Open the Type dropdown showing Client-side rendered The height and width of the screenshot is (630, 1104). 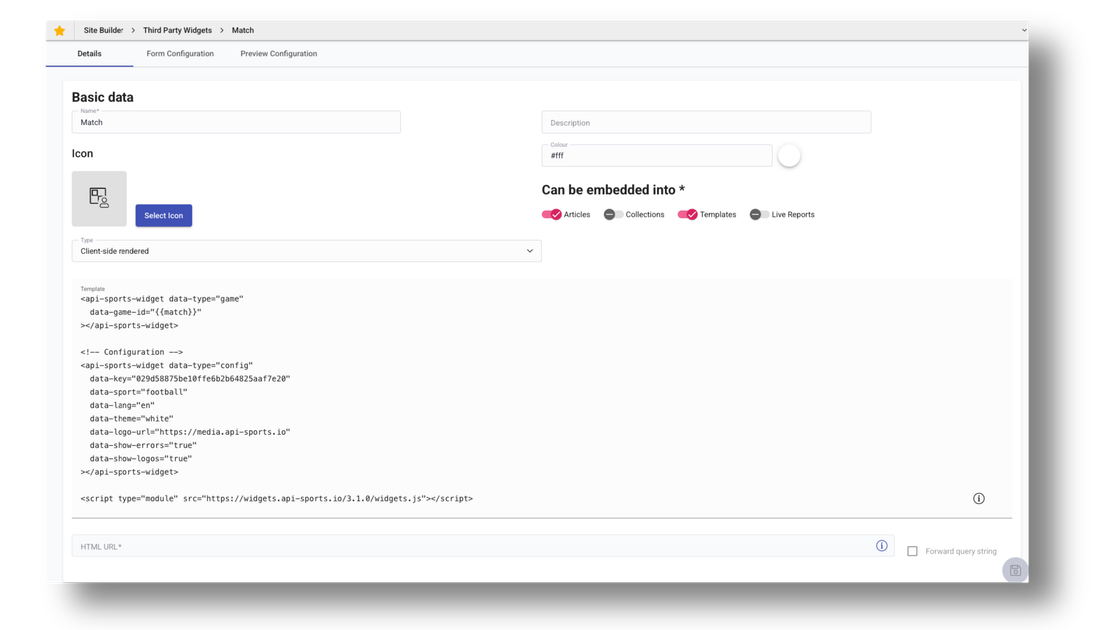[x=306, y=250]
